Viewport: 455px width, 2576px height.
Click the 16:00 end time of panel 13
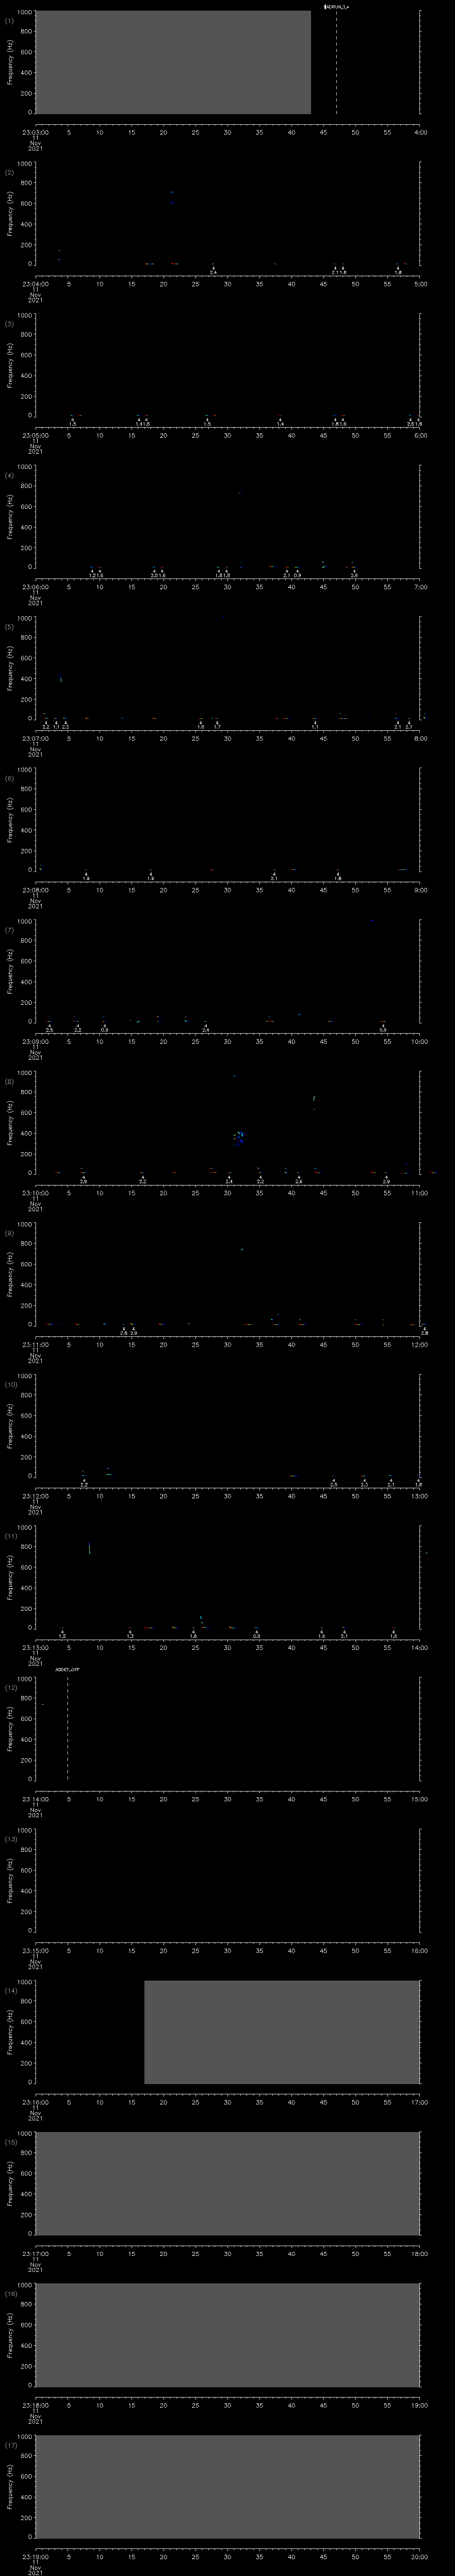(420, 1950)
